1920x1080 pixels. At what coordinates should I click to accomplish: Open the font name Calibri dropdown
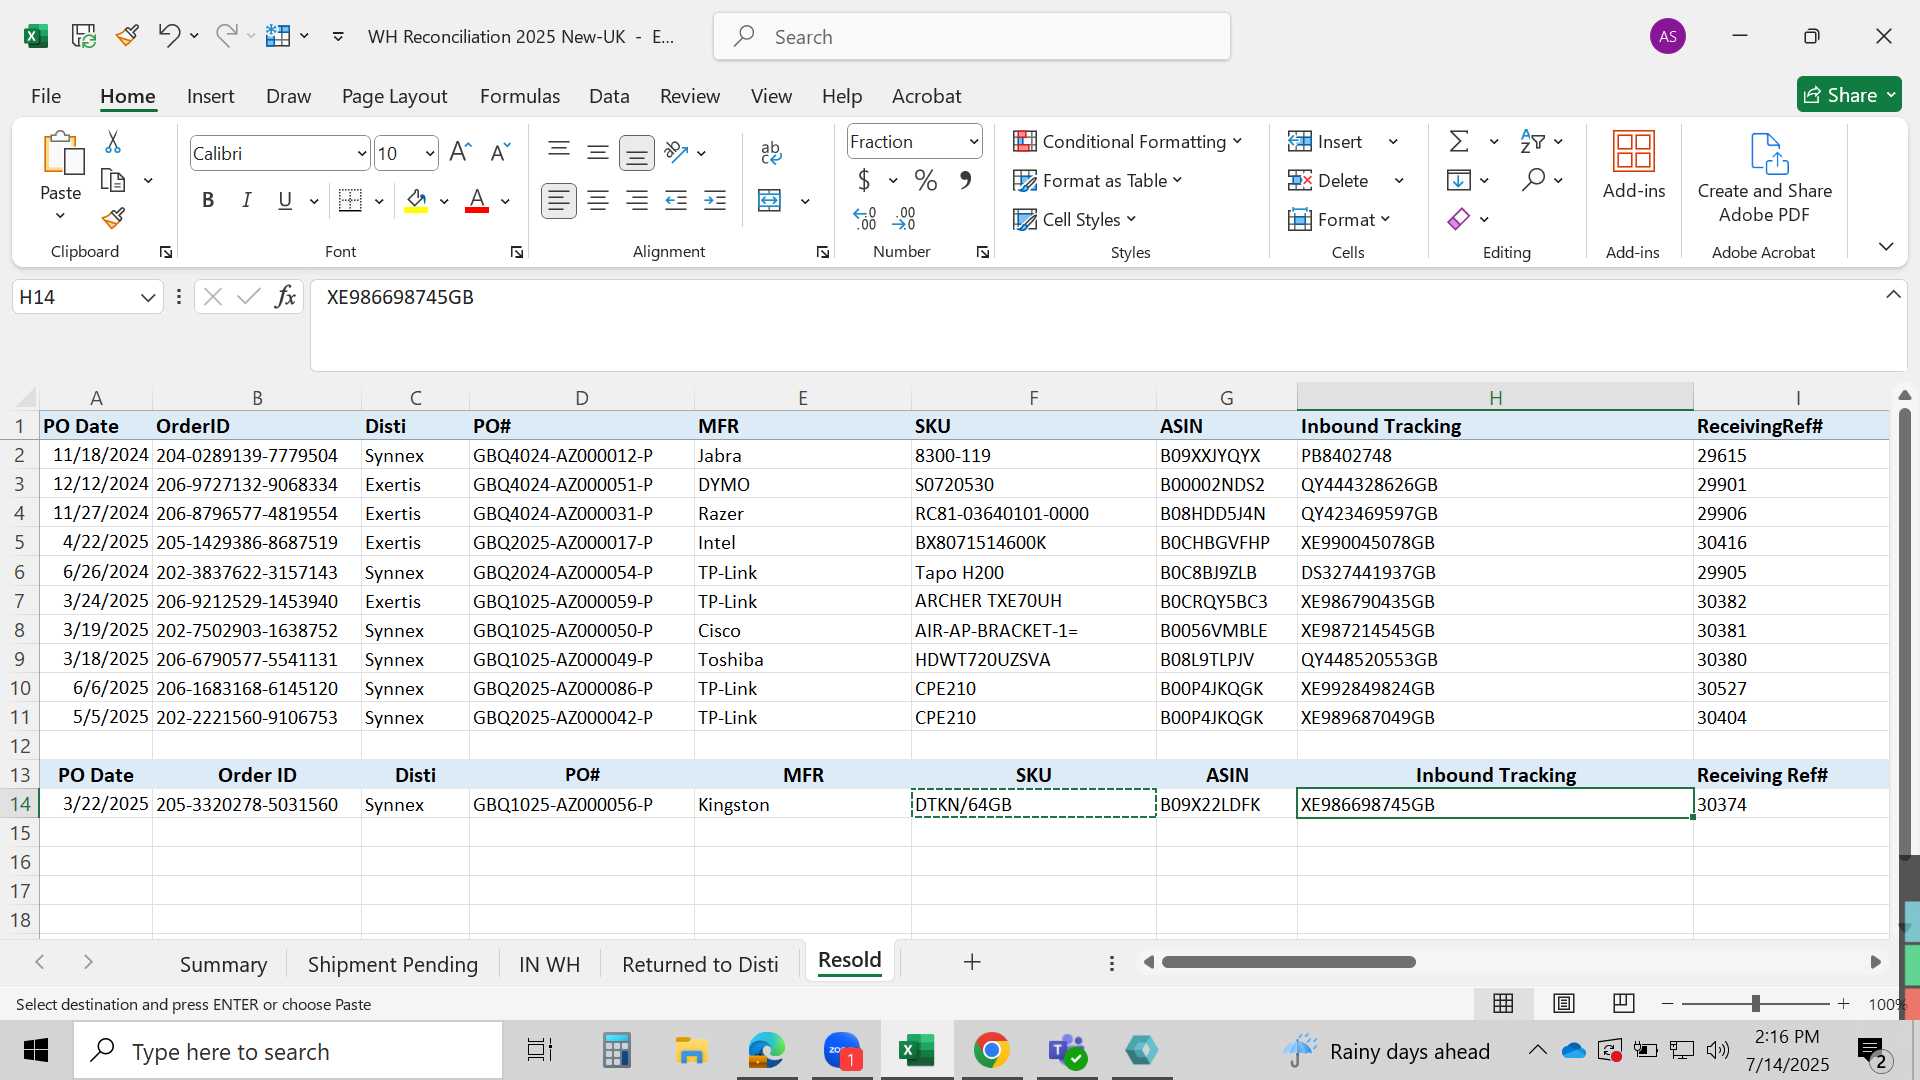tap(361, 154)
